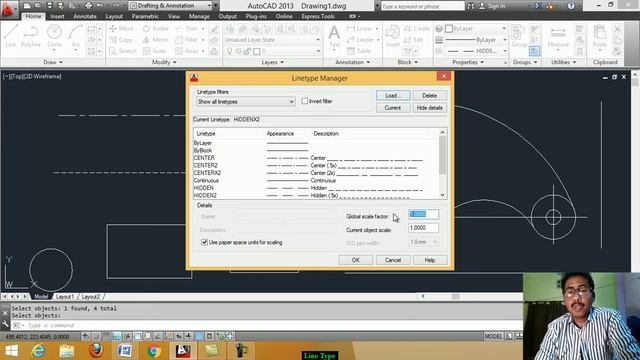Click Cancel in Linetype Manager

click(393, 260)
